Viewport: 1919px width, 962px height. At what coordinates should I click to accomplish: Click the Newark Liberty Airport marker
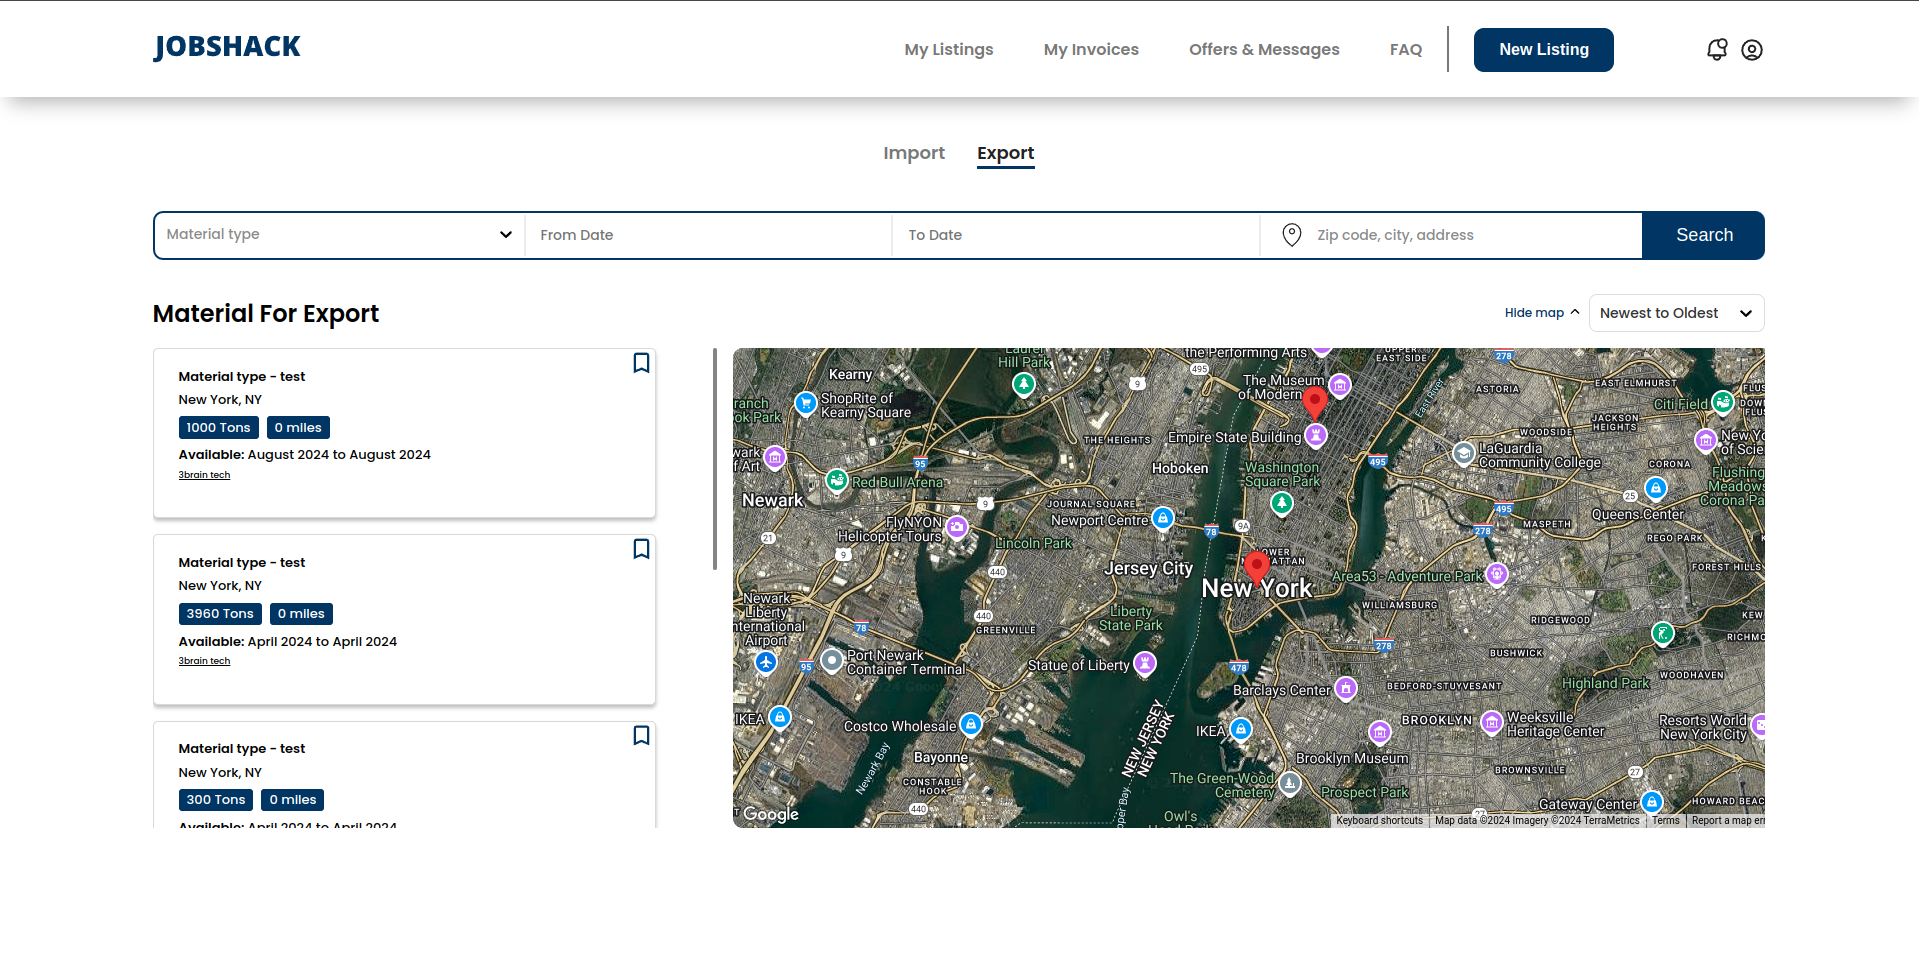click(766, 662)
